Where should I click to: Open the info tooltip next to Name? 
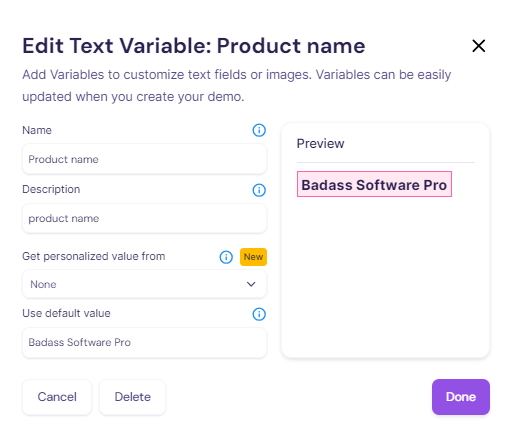259,130
